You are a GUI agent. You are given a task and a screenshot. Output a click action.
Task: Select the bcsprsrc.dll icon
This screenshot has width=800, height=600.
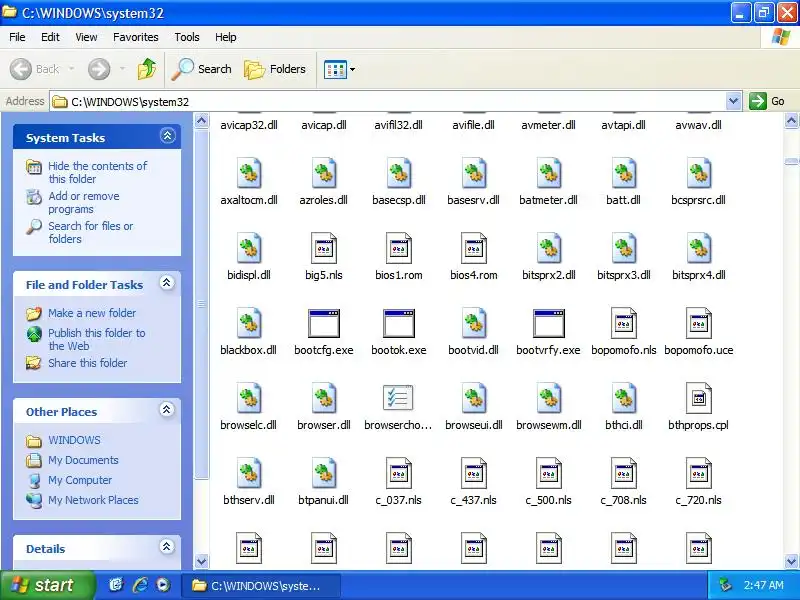pyautogui.click(x=699, y=173)
